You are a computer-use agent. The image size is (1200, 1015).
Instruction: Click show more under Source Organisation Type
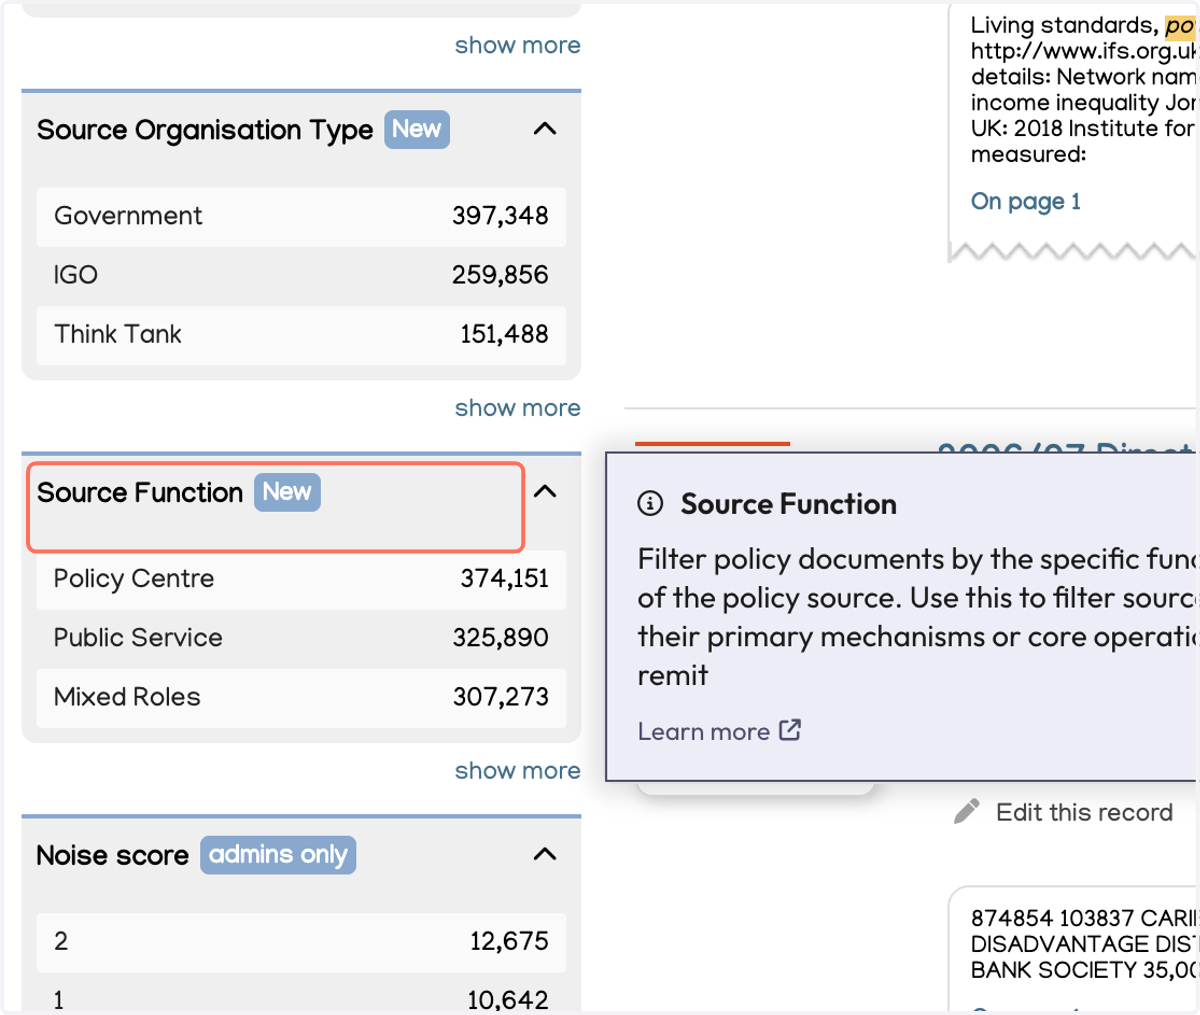pos(517,408)
